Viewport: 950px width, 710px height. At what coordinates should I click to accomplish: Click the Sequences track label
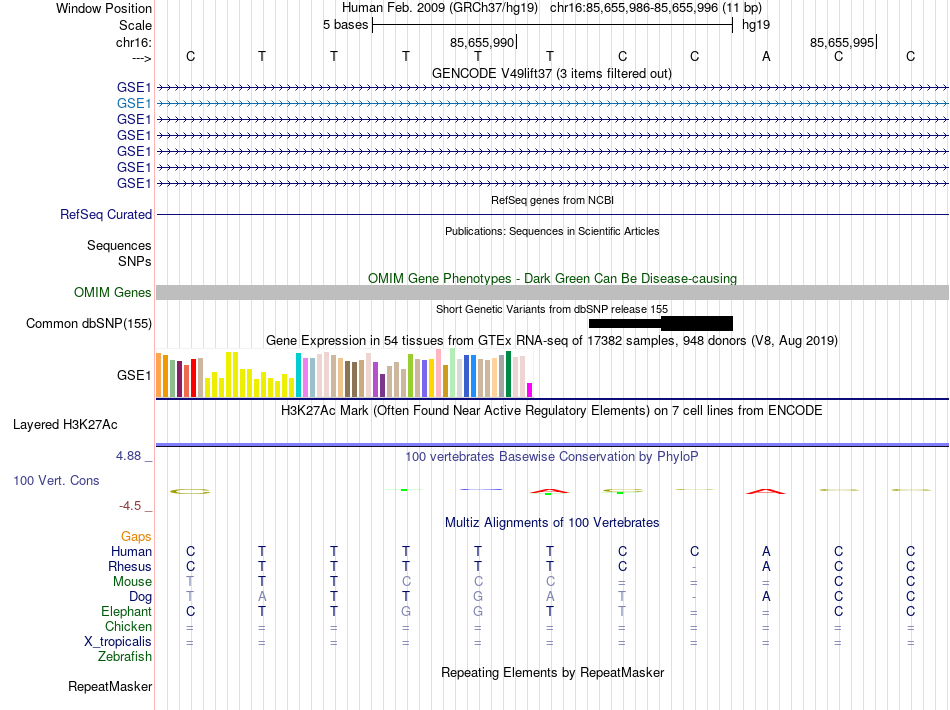coord(119,245)
